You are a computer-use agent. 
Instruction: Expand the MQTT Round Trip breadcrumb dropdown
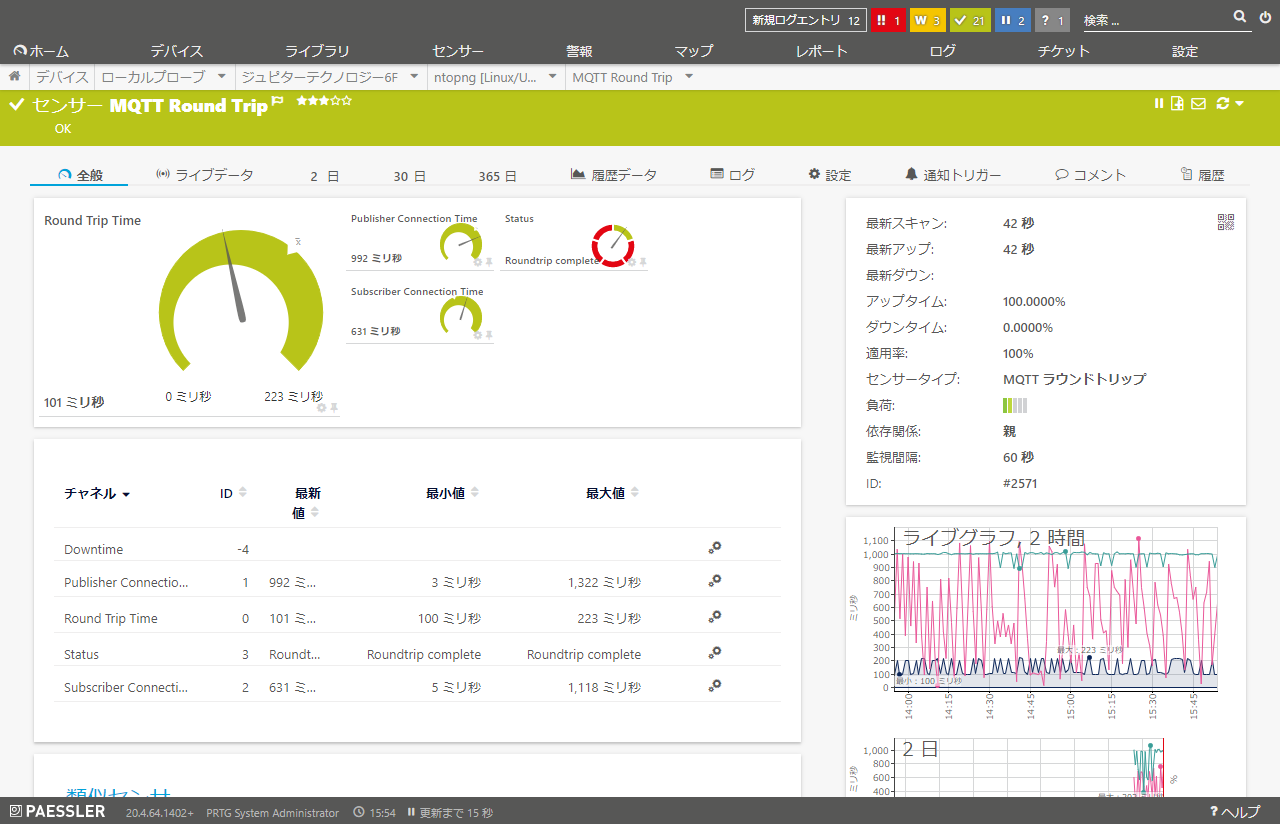[x=688, y=77]
